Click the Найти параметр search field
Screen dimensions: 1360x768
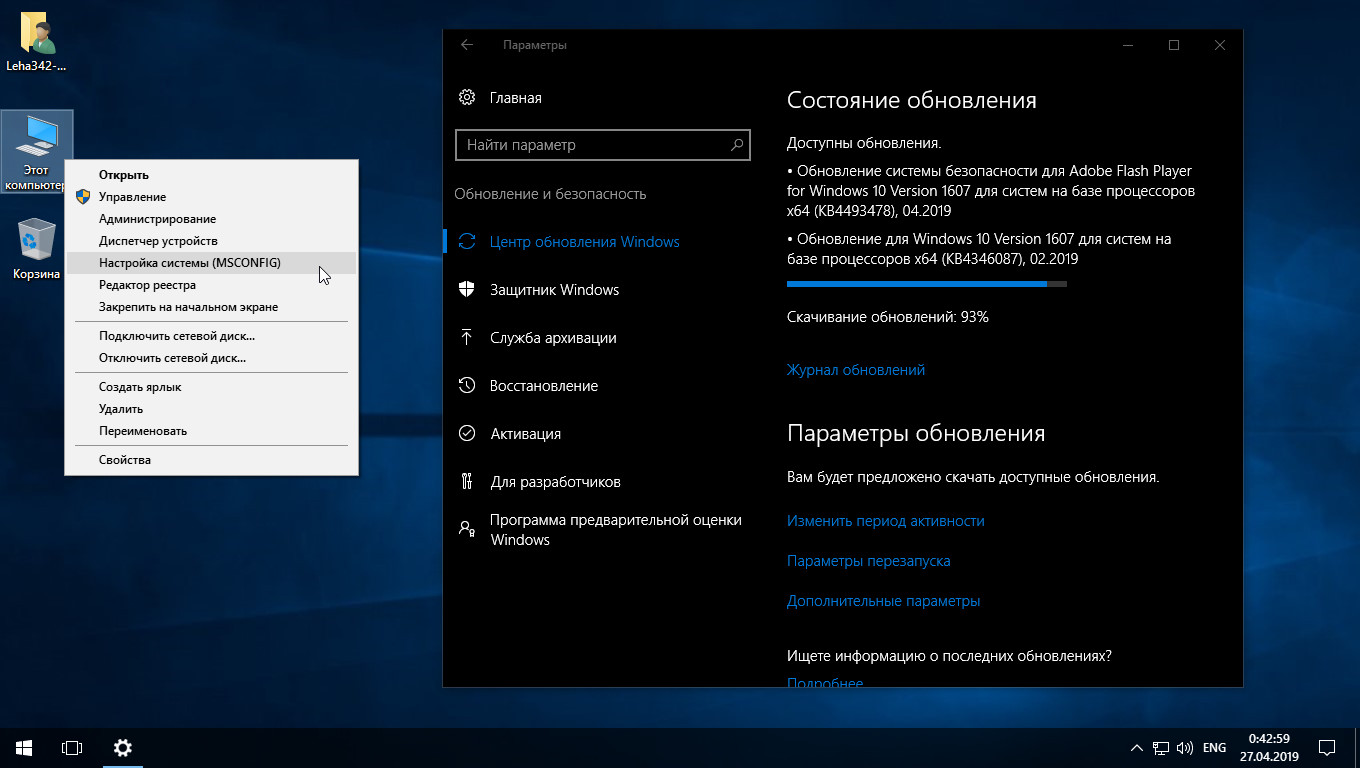[602, 145]
